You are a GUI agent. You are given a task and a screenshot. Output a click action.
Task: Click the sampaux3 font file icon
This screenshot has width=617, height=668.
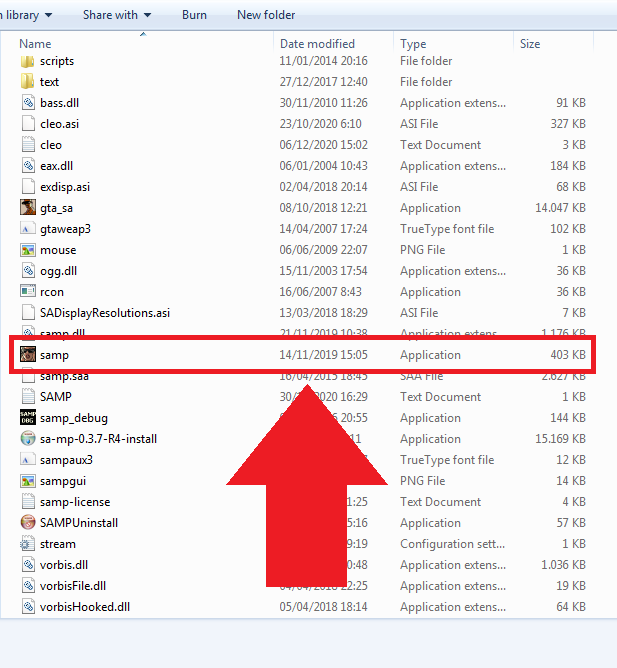[x=28, y=460]
